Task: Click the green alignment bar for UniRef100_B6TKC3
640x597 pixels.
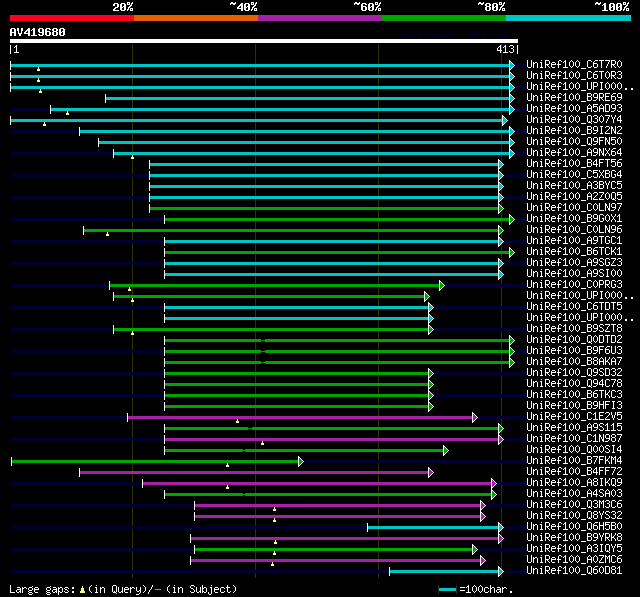Action: (x=298, y=395)
